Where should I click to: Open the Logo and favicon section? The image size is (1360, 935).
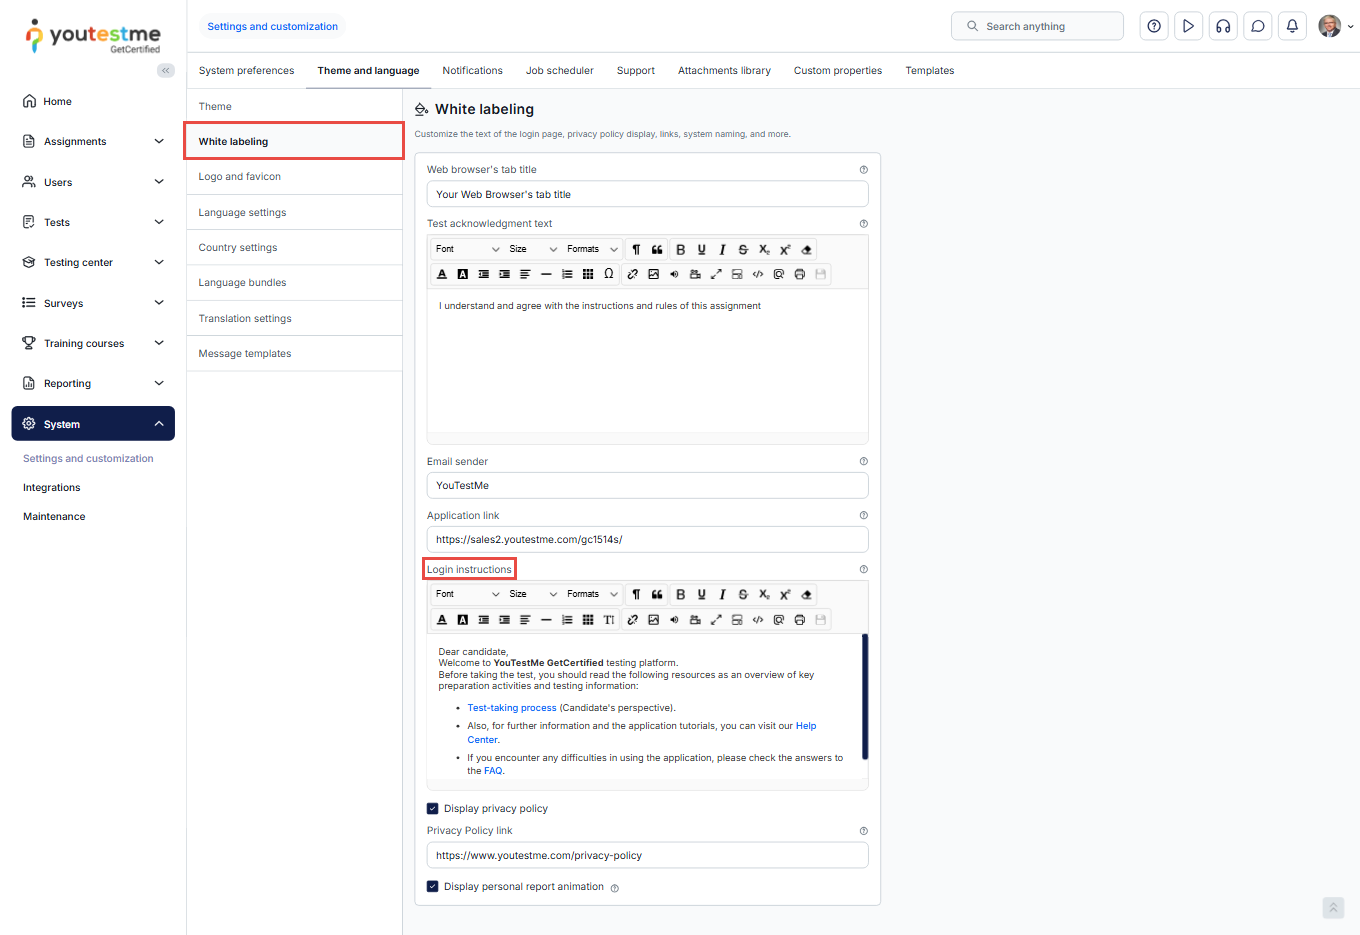[240, 177]
